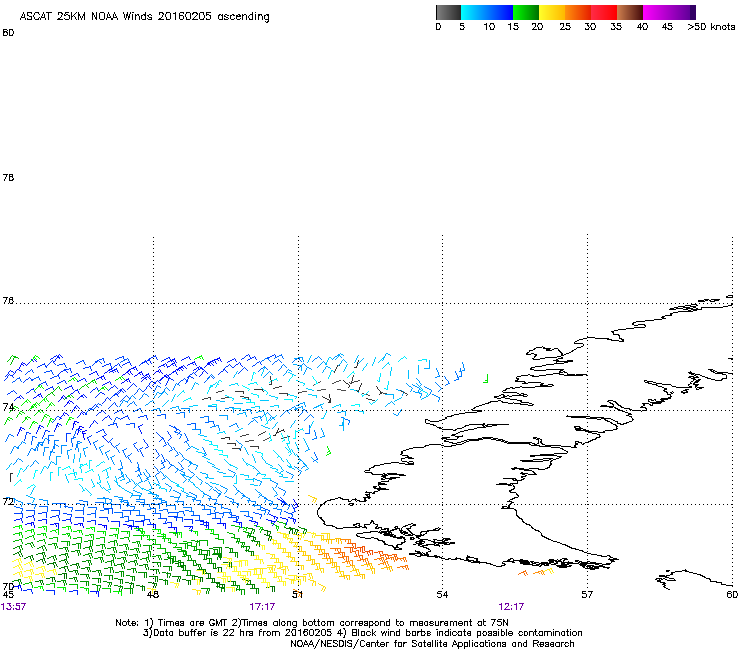Click the yellow 20-25 knots legend segment
Image resolution: width=740 pixels, height=650 pixels.
pos(552,12)
